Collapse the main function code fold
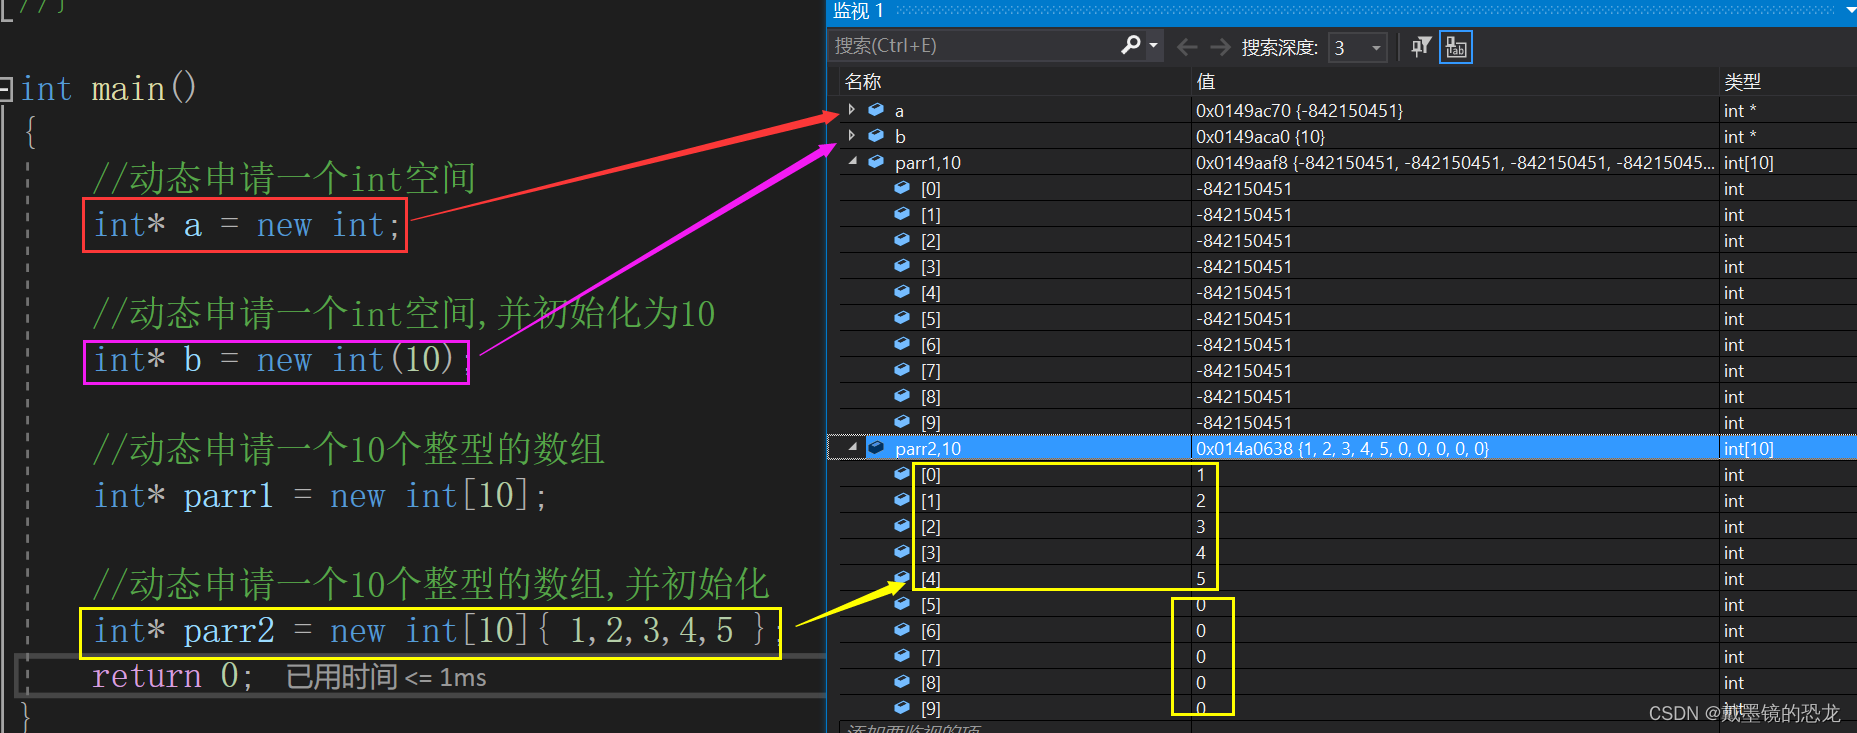The image size is (1857, 733). coord(6,88)
